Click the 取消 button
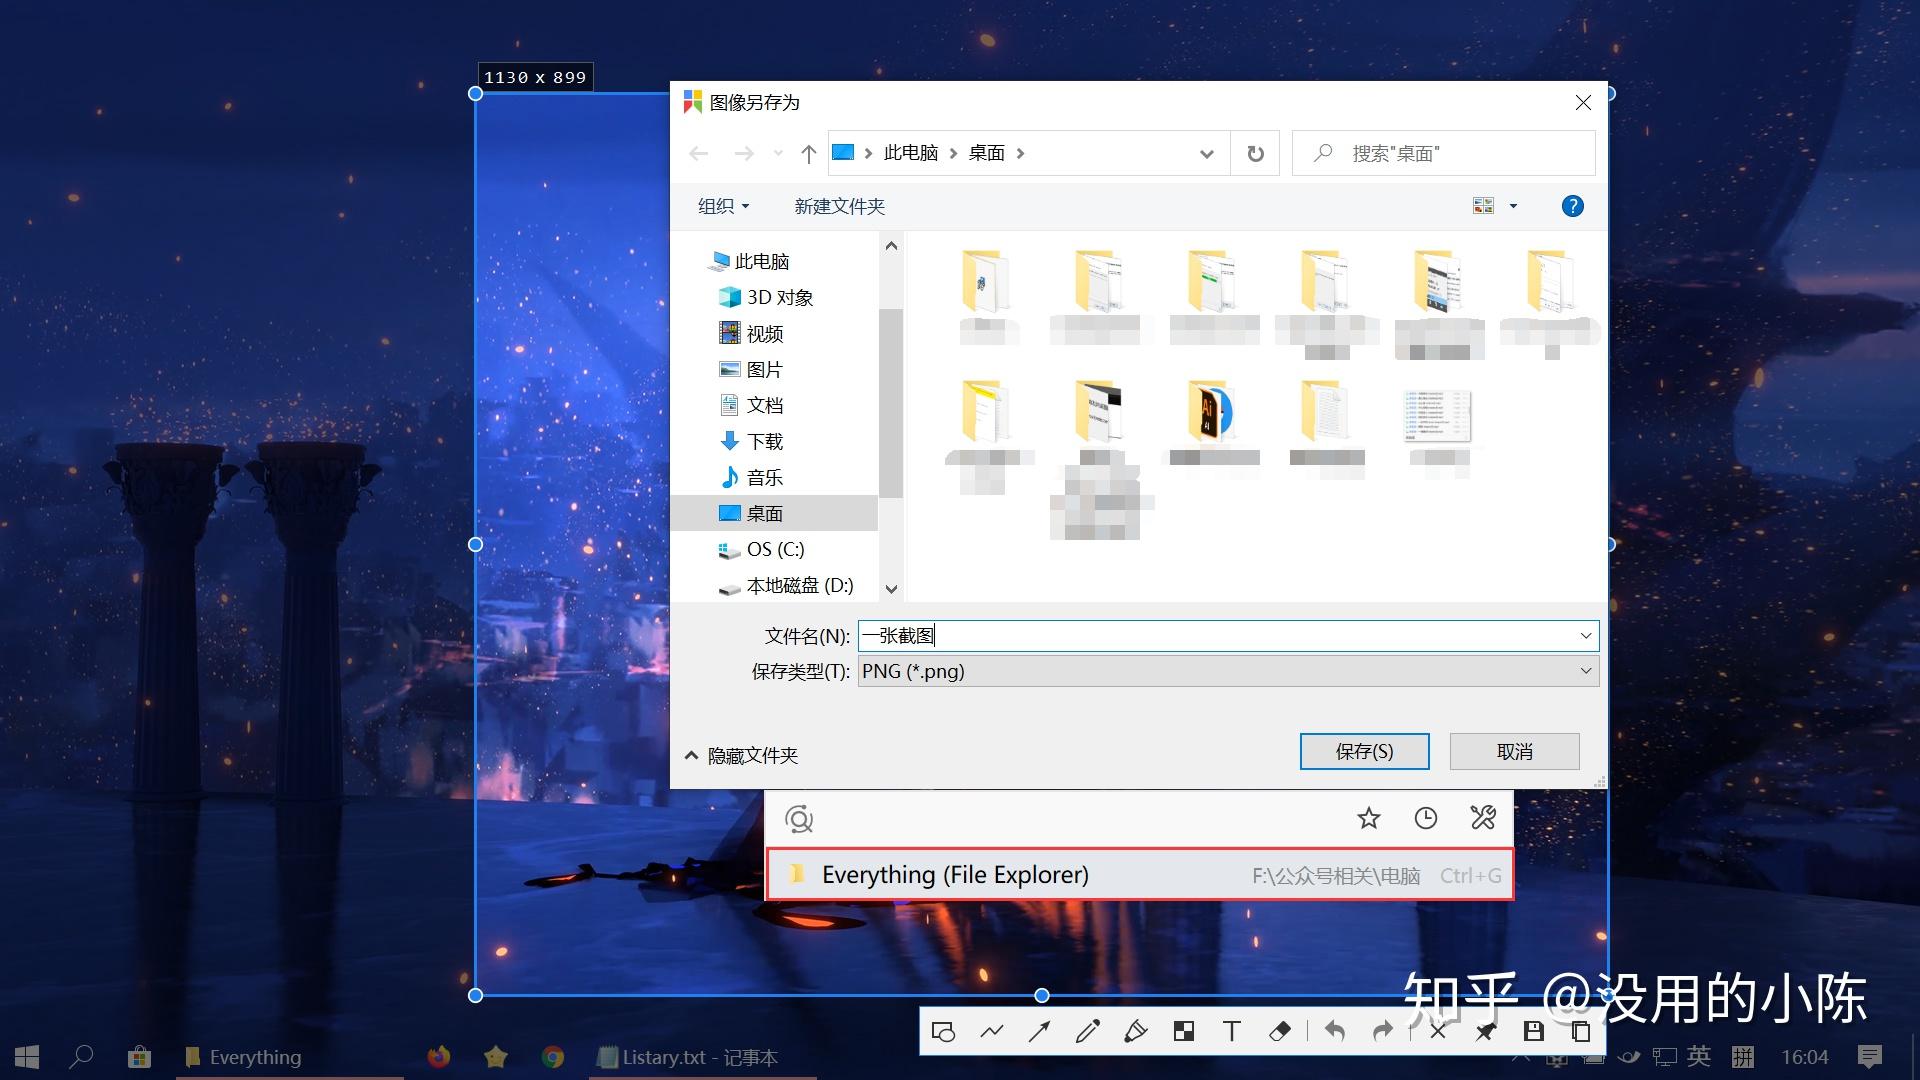Screen dimensions: 1920x1080 [x=1514, y=751]
